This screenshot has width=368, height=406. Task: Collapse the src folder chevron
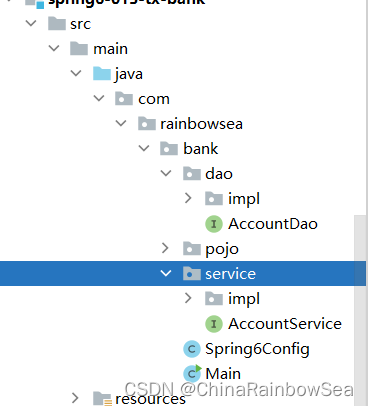pos(31,23)
